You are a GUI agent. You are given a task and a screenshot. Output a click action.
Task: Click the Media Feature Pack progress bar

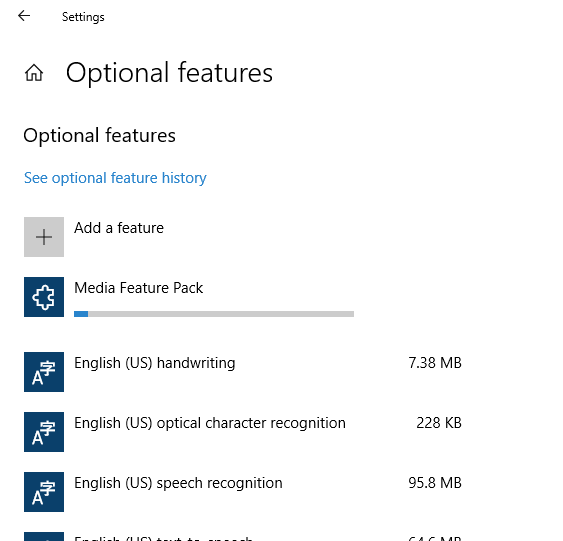click(214, 314)
